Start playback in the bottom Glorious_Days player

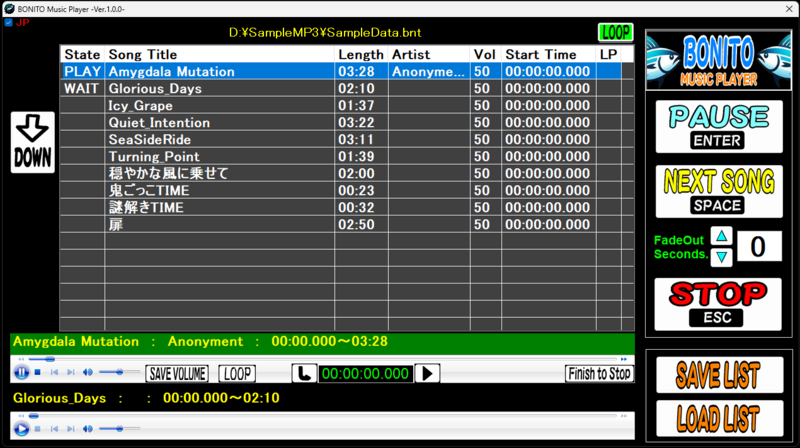(21, 429)
